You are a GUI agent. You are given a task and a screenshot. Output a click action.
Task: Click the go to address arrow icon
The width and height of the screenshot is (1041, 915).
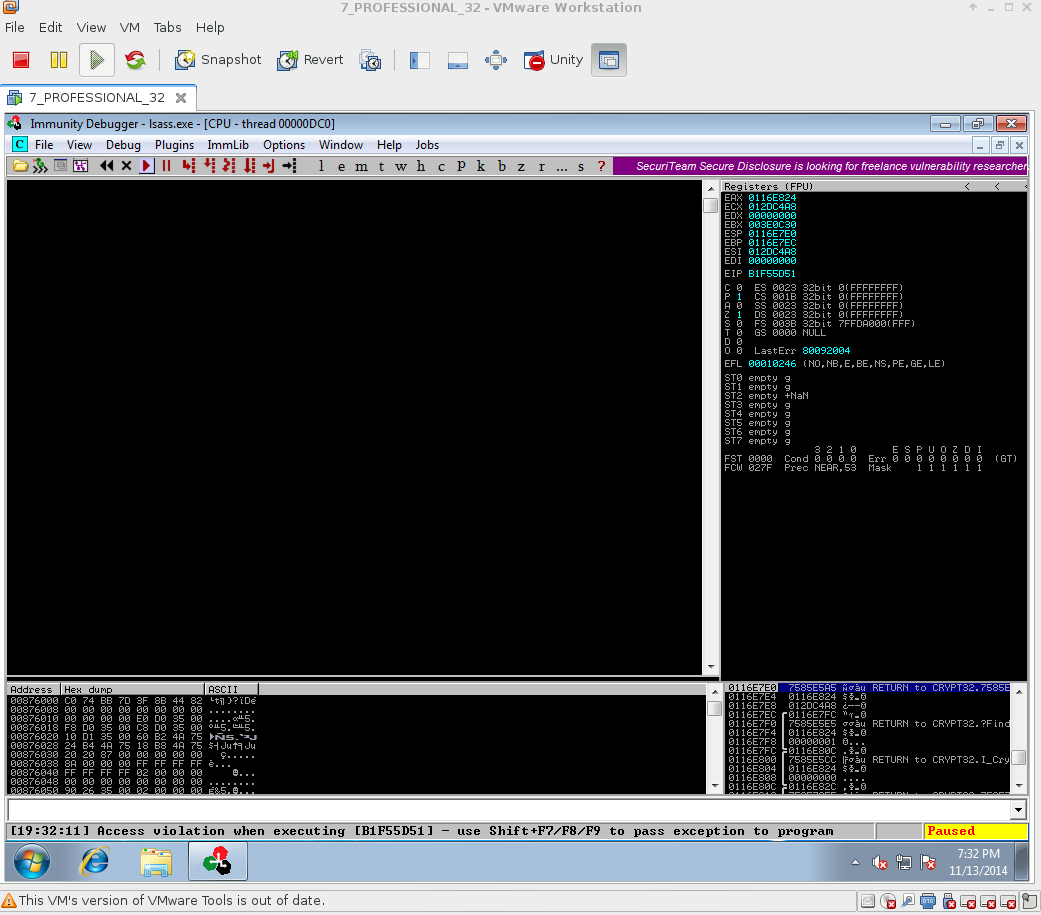coord(289,166)
